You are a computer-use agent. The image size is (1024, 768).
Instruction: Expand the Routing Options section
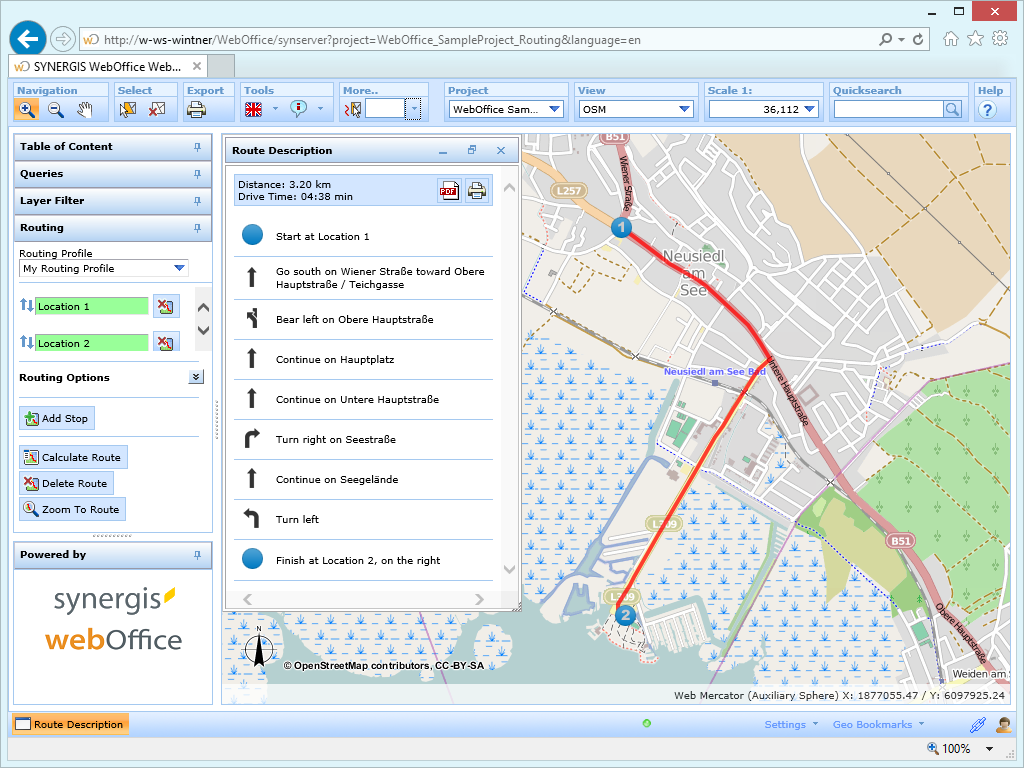click(196, 376)
